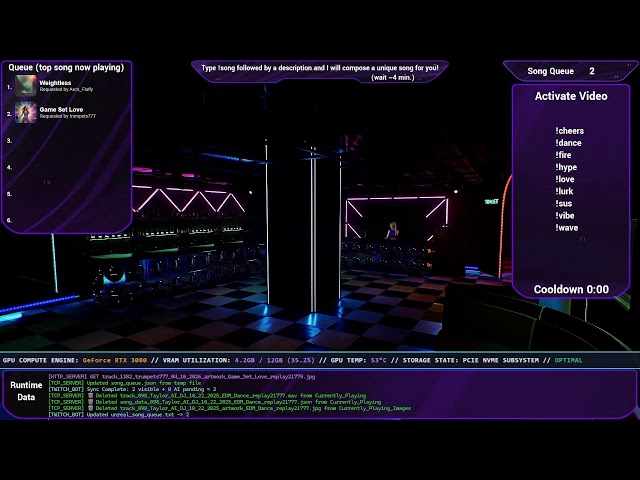
Task: Click the !sus command
Action: point(564,204)
